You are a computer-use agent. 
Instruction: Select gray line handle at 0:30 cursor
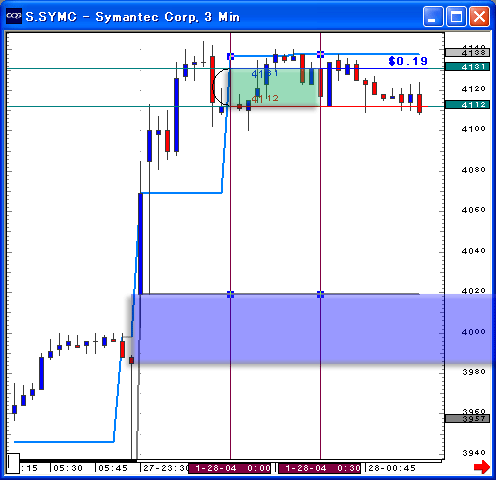pyautogui.click(x=320, y=294)
